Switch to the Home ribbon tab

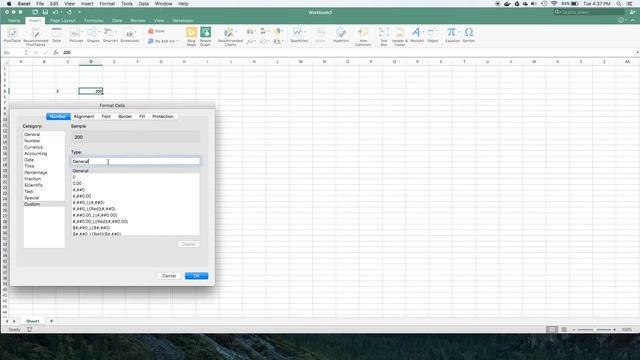14,20
